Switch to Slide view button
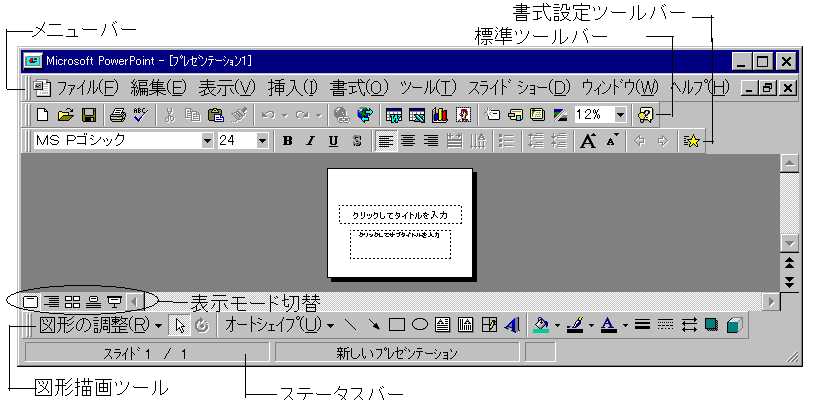This screenshot has width=816, height=400. click(32, 301)
